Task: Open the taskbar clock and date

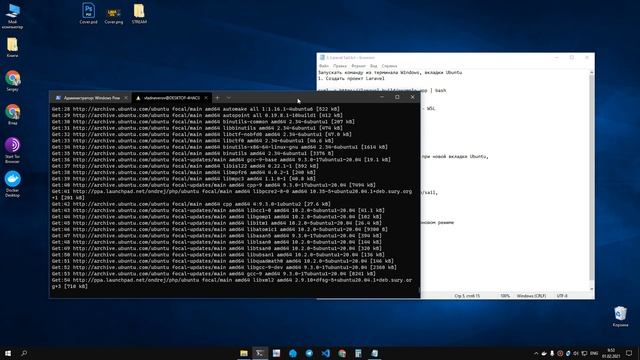Action: point(611,353)
